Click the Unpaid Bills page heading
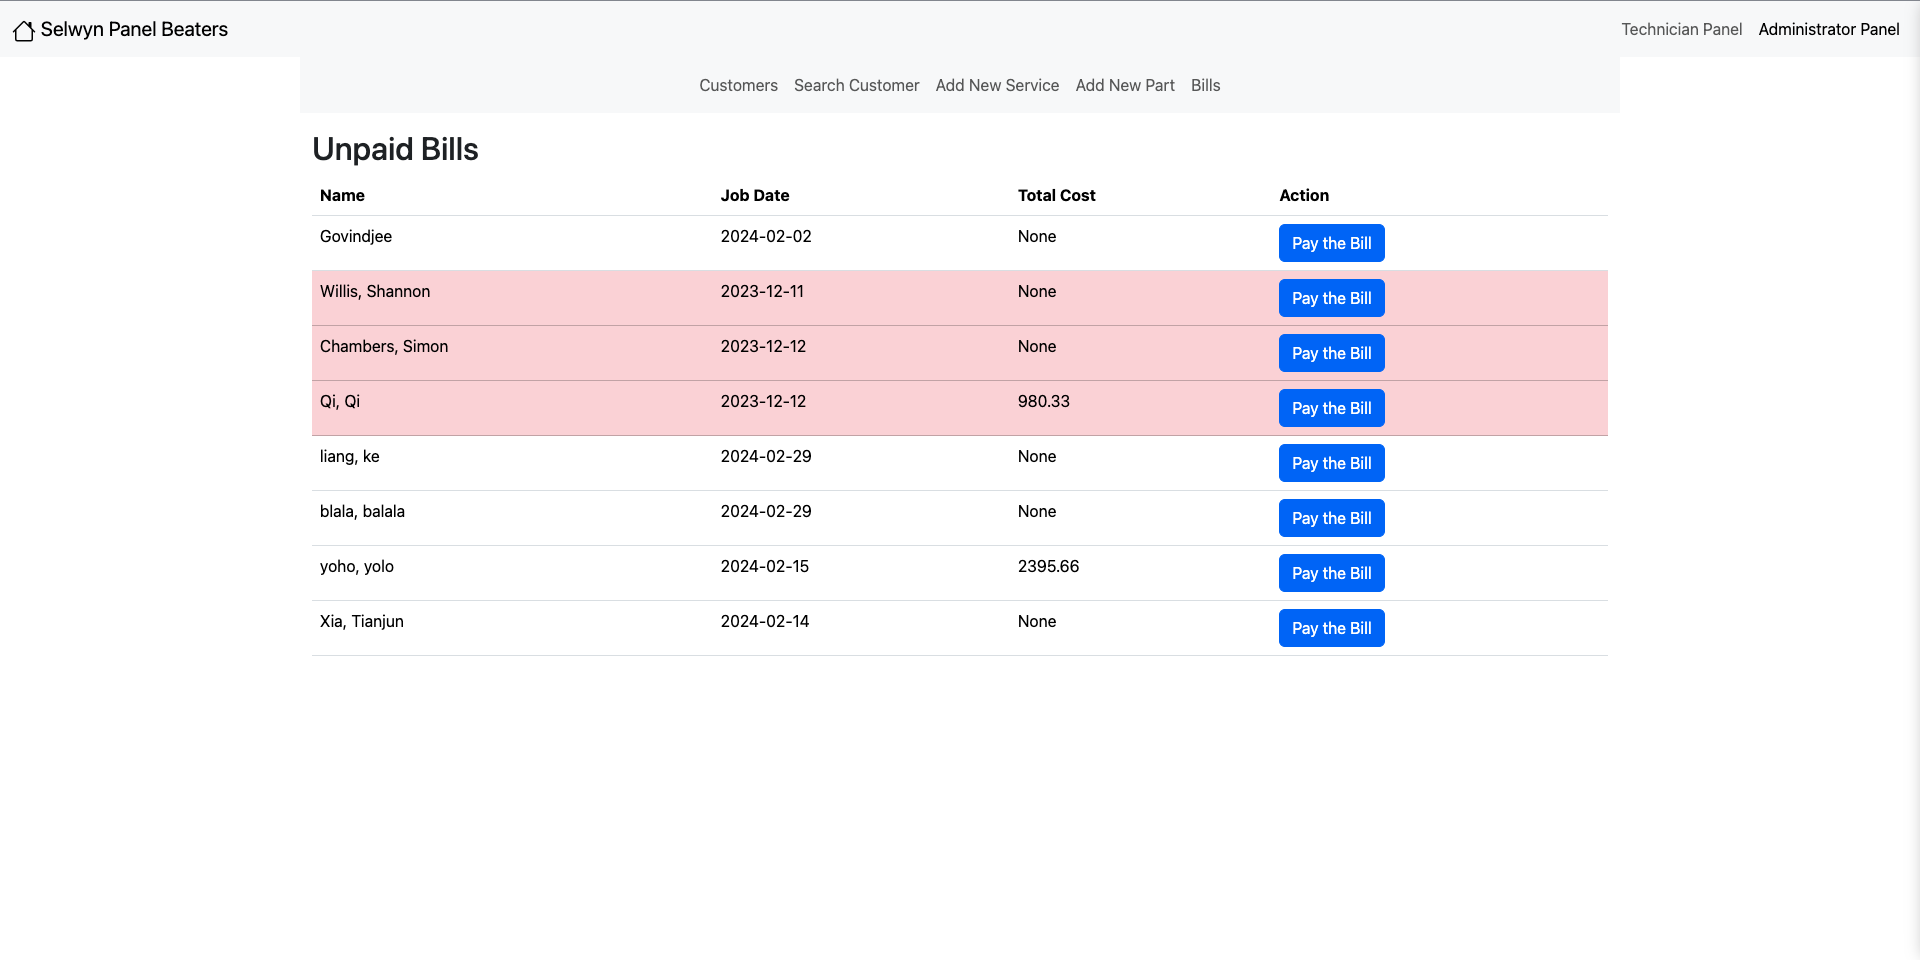The image size is (1920, 960). [x=395, y=149]
